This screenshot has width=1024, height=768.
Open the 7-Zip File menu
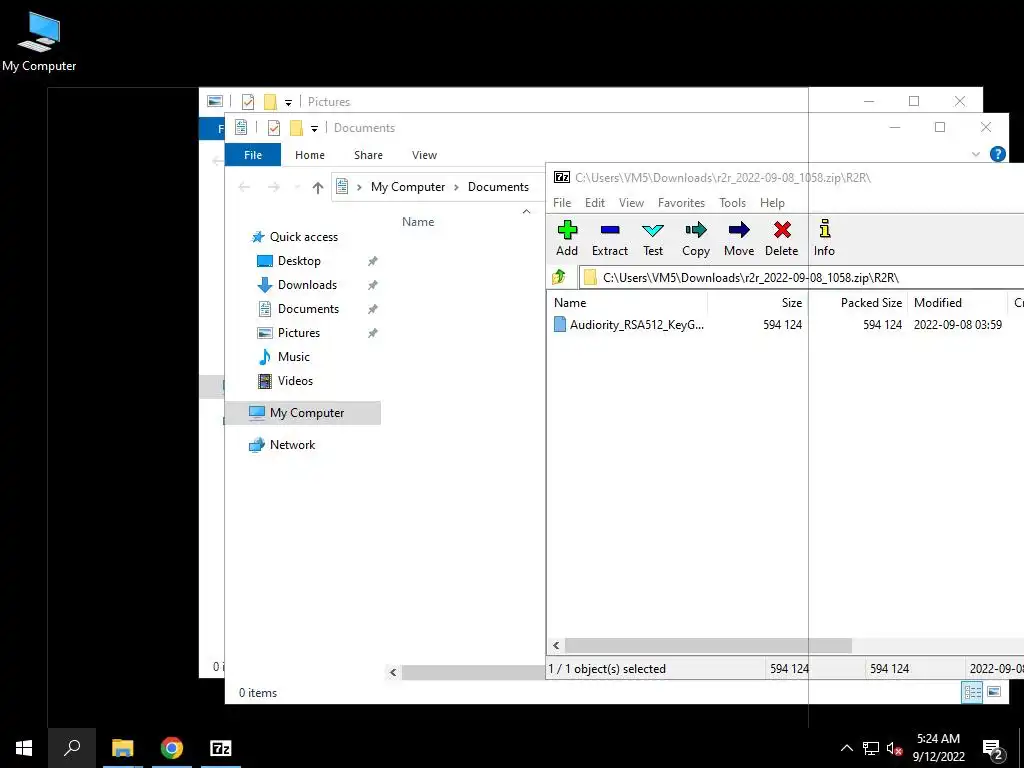(x=562, y=203)
